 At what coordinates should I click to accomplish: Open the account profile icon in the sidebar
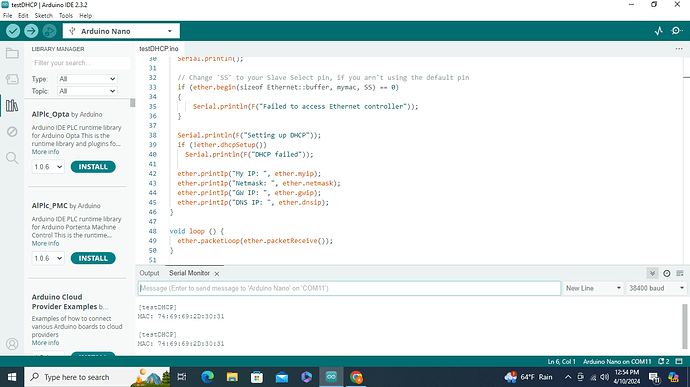pos(12,344)
